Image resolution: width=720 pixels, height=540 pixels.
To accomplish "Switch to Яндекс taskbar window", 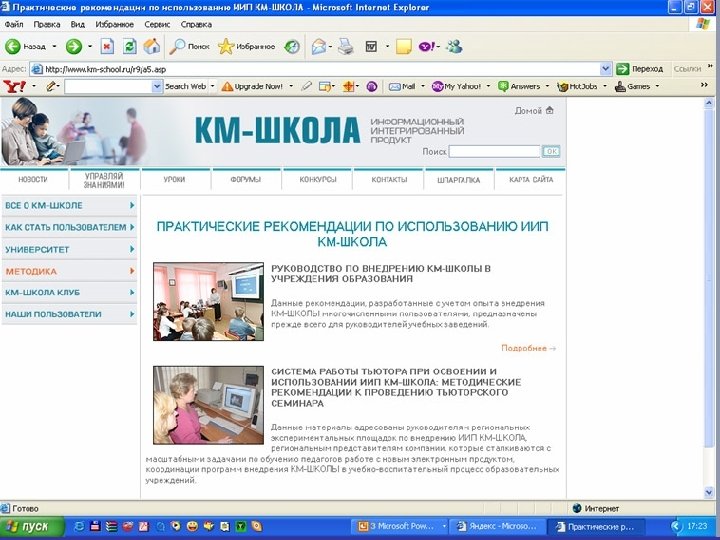I will coord(498,526).
